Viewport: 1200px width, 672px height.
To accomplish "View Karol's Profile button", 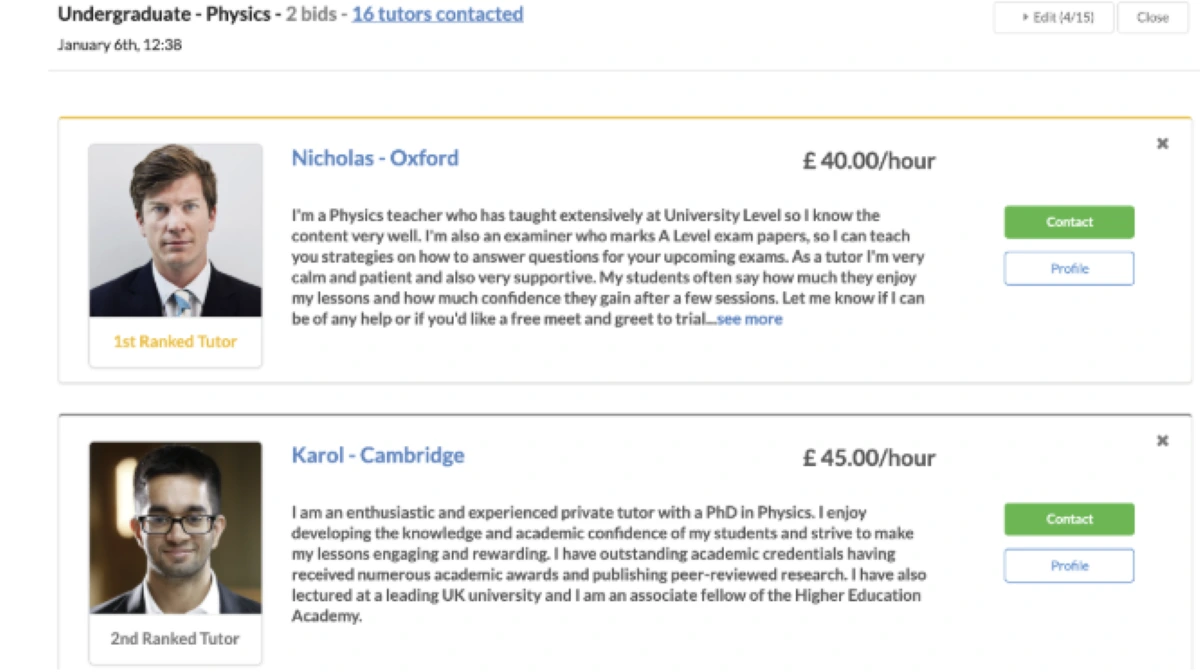I will click(1069, 565).
